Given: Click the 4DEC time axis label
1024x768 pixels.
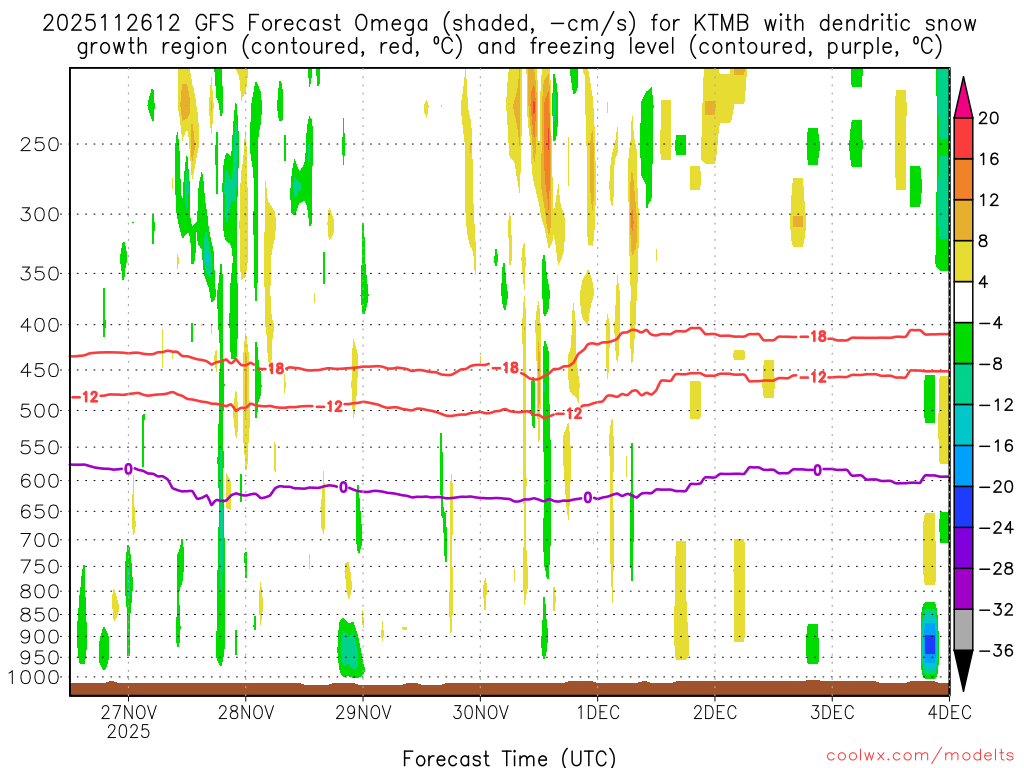Looking at the screenshot, I should (x=949, y=712).
